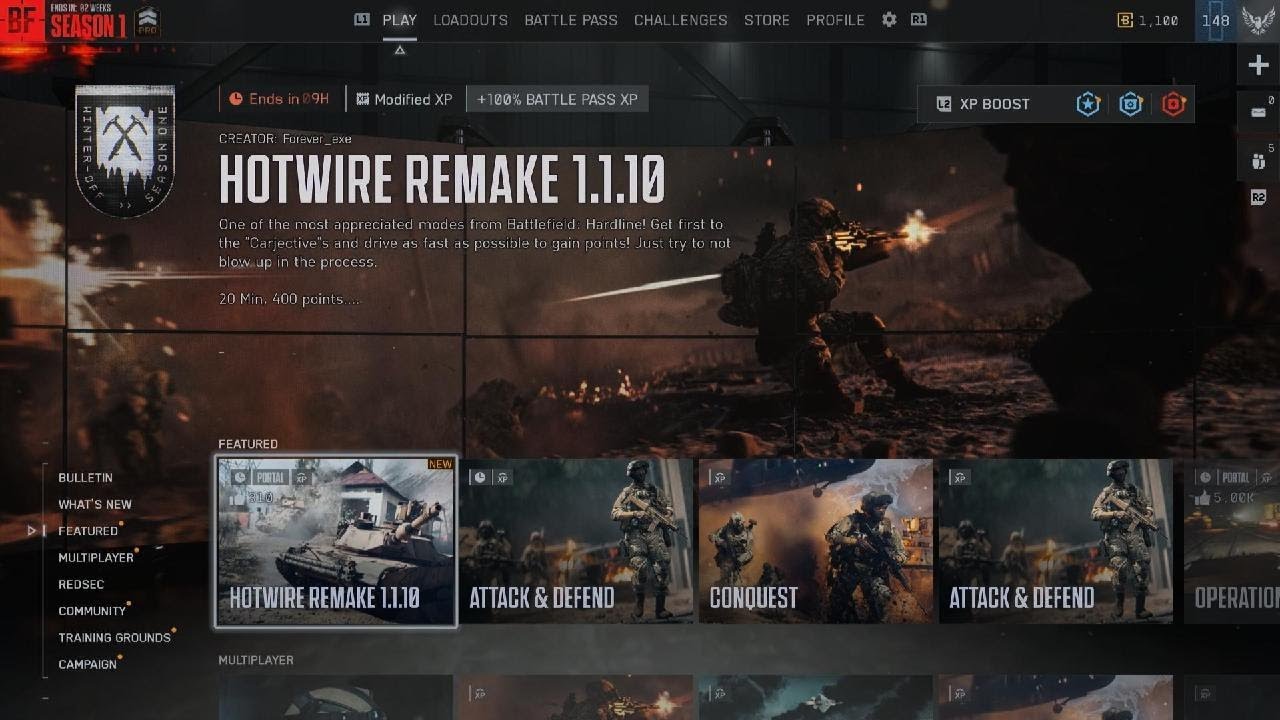Click the "20 Min. 400 points" text
Image resolution: width=1280 pixels, height=720 pixels.
tap(289, 299)
